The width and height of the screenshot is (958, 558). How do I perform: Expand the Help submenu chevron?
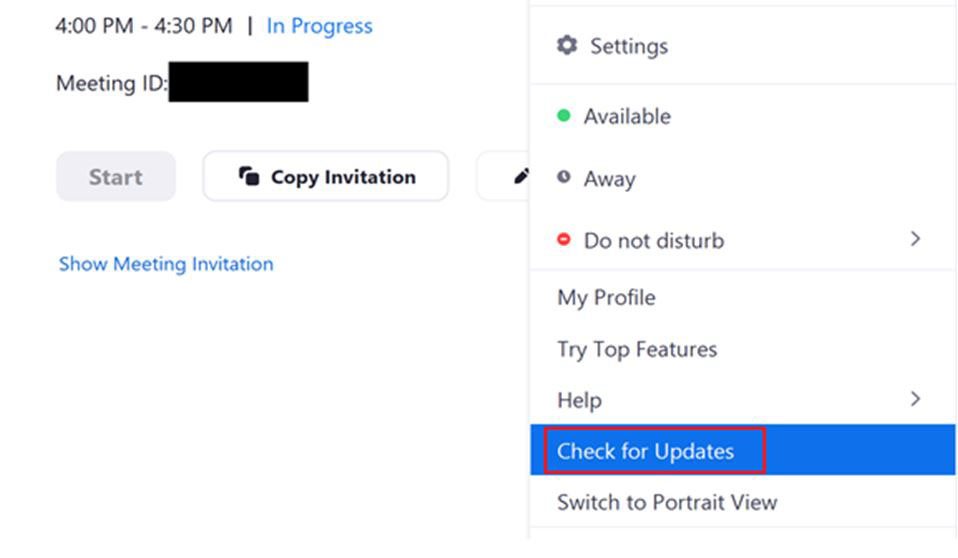click(915, 399)
